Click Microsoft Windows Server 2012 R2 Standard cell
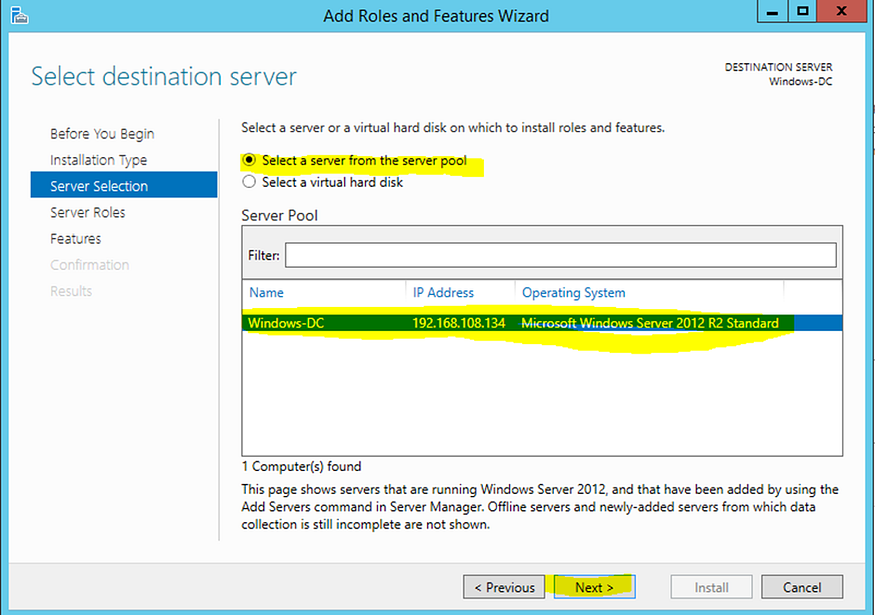Viewport: 875px width, 615px height. coord(650,323)
